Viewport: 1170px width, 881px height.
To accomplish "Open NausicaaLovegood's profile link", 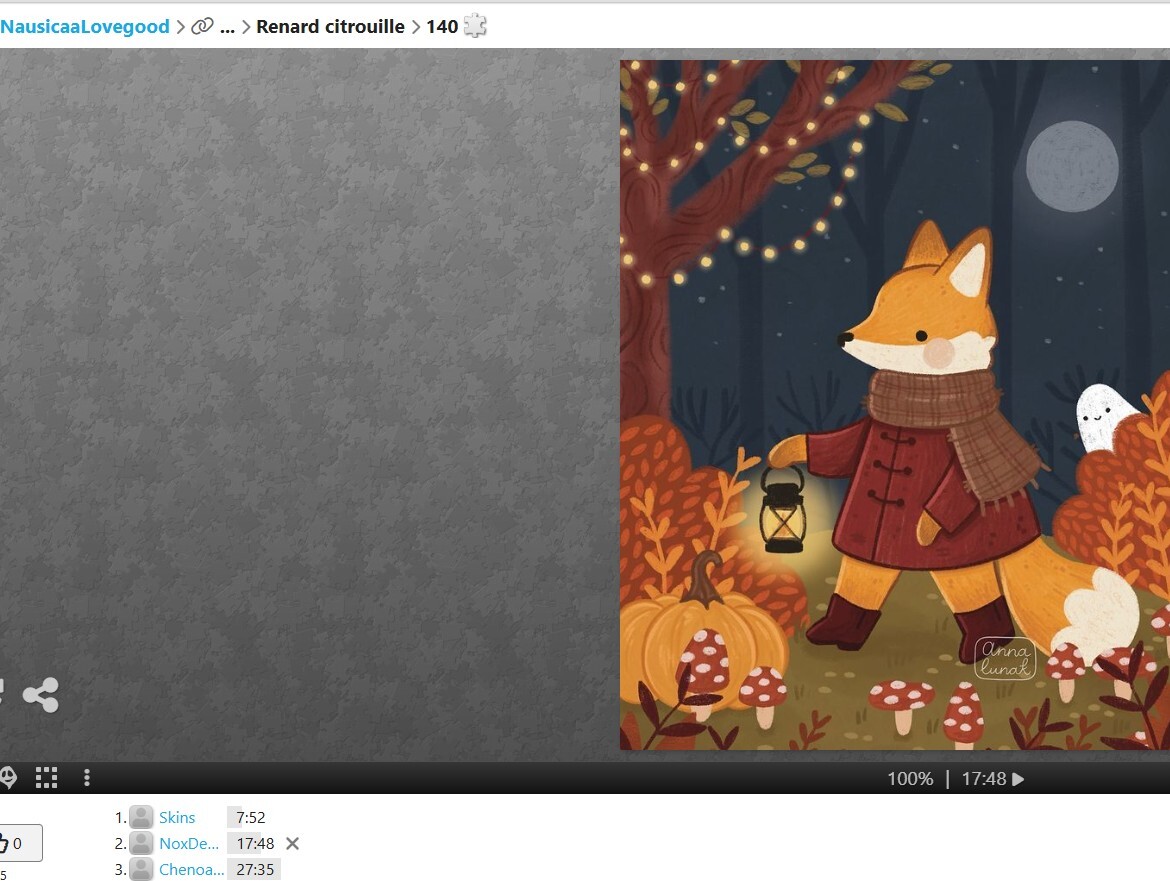I will pyautogui.click(x=84, y=26).
